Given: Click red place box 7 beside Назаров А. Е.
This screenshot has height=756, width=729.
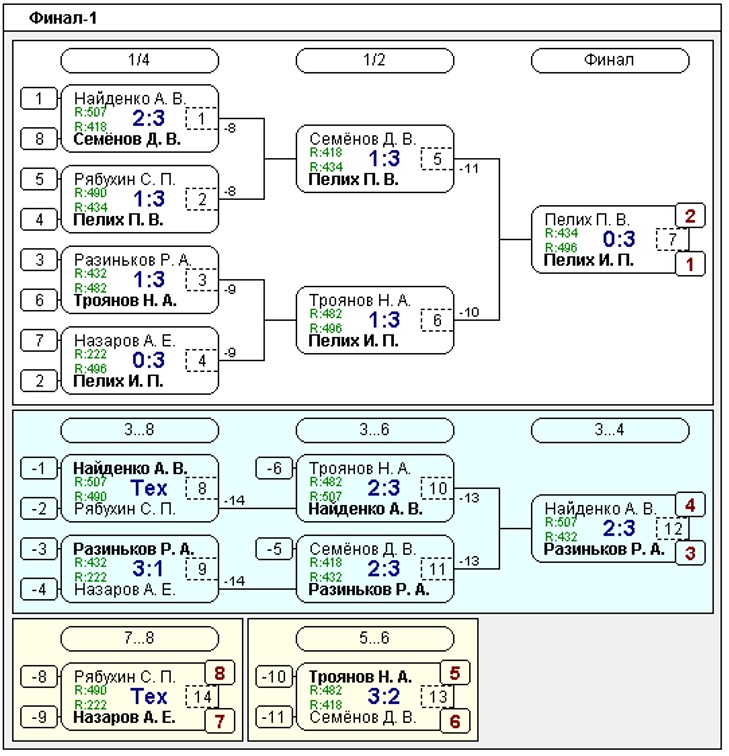Looking at the screenshot, I should [219, 721].
